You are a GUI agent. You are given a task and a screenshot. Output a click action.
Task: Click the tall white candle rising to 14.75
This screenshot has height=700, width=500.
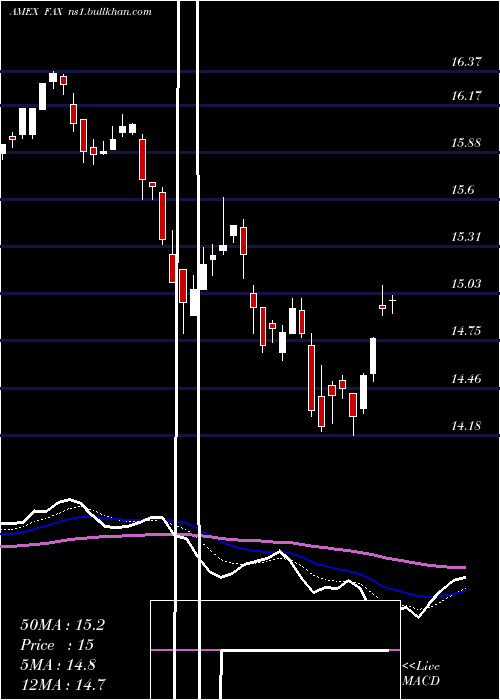(x=373, y=356)
